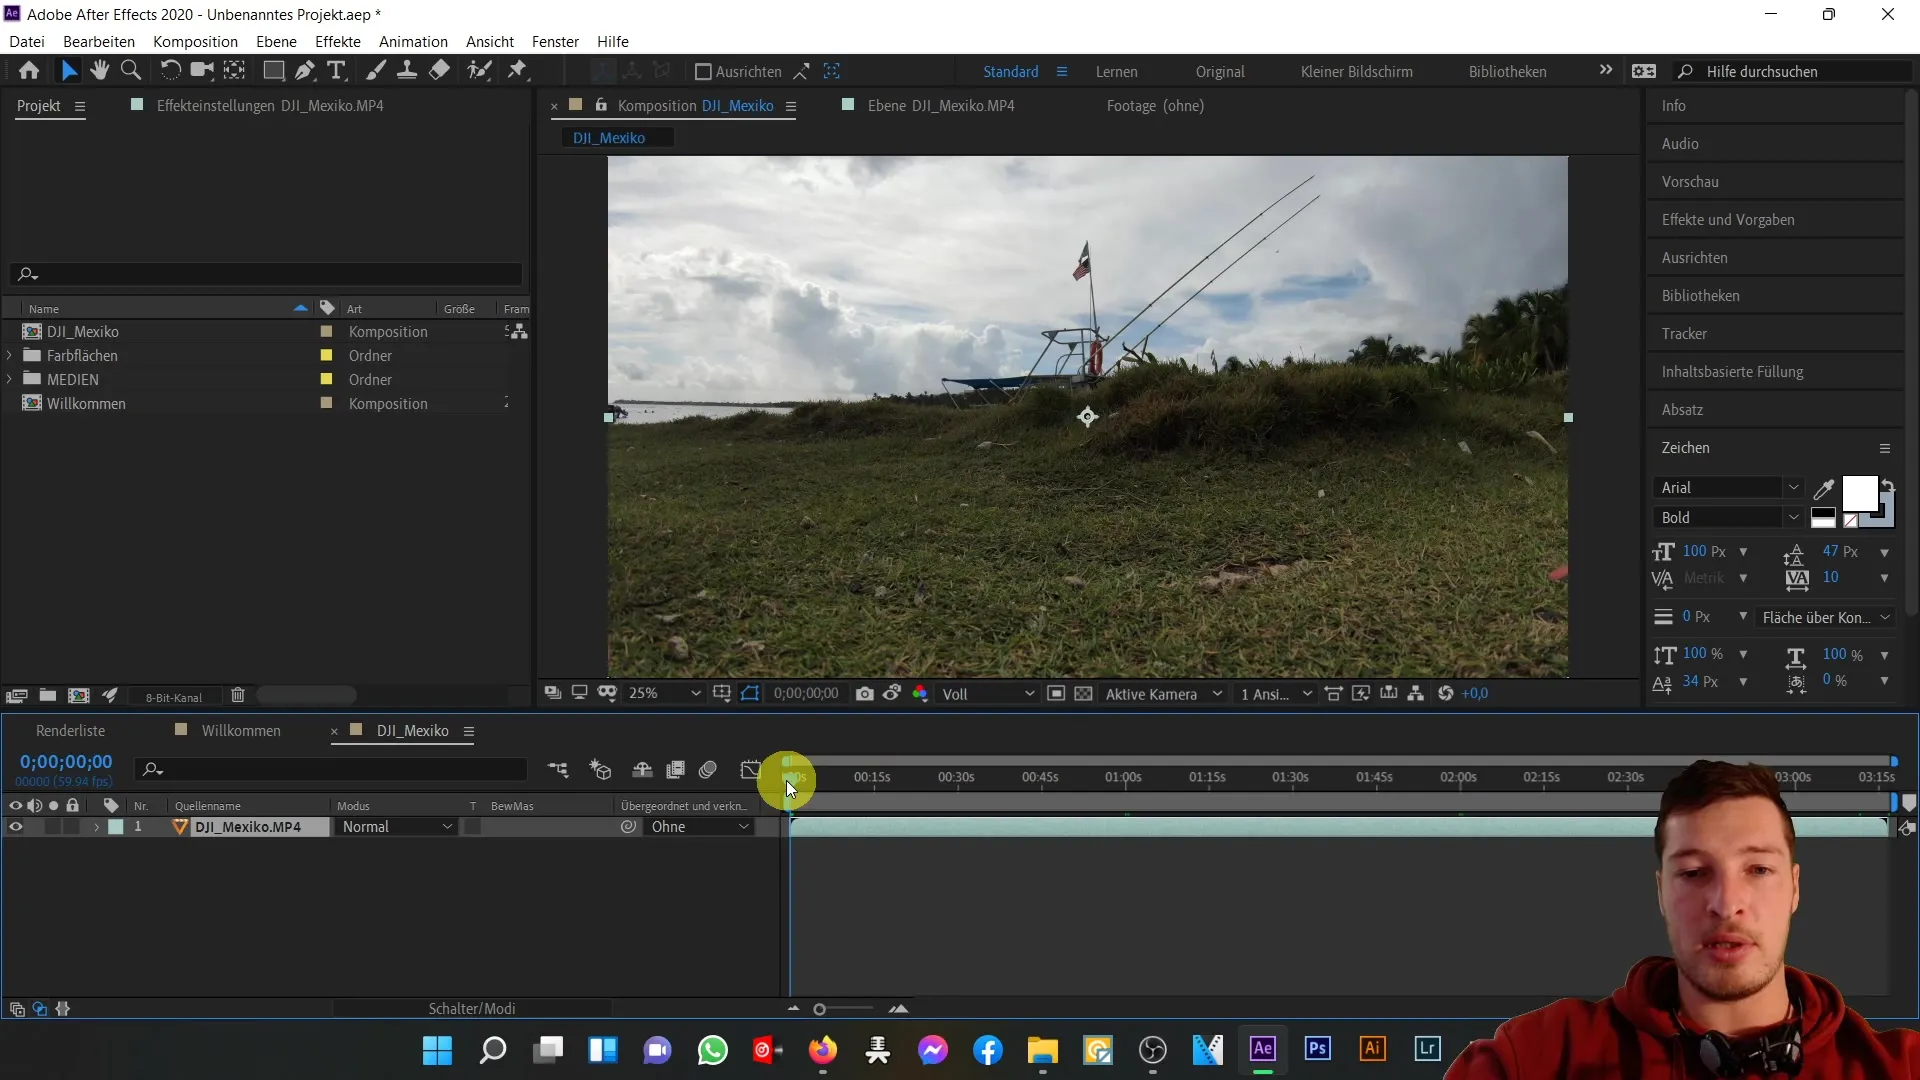1920x1080 pixels.
Task: Toggle the lock icon on DJI_Mexiko.MP4
Action: pyautogui.click(x=71, y=827)
